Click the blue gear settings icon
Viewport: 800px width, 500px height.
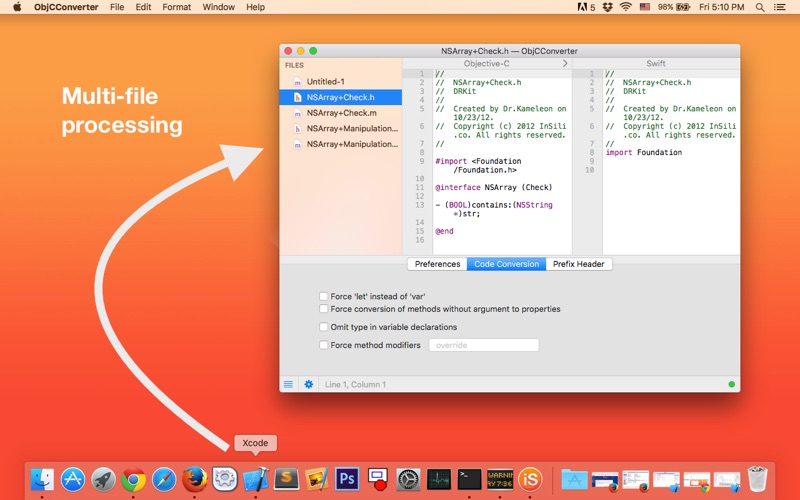309,384
